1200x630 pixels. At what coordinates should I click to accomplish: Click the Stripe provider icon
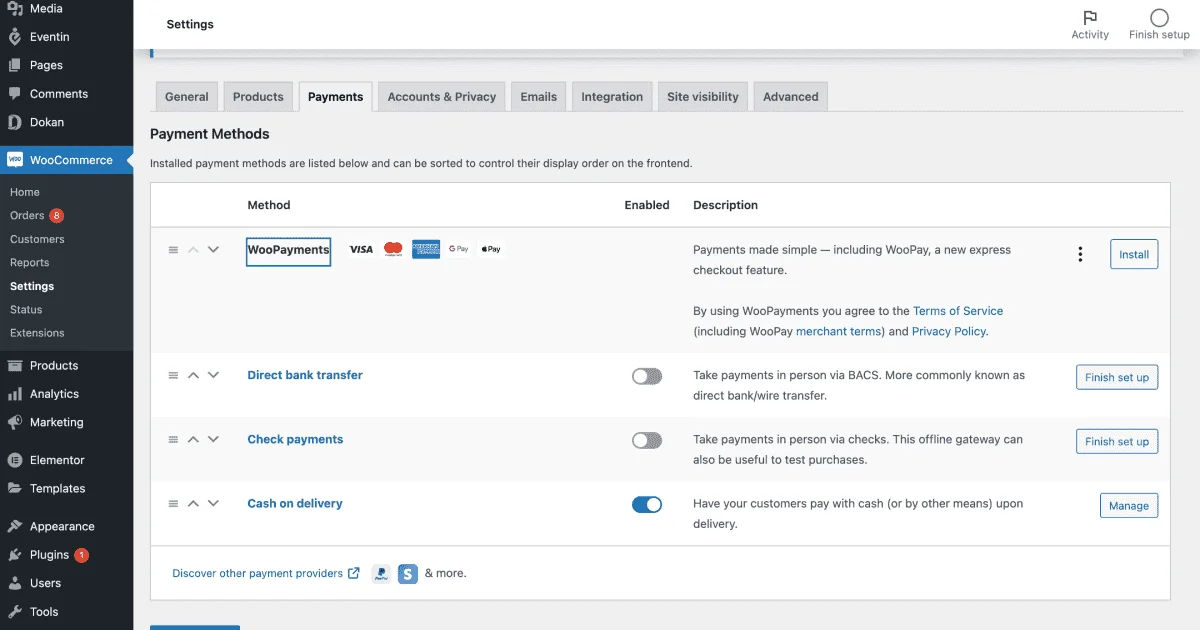[407, 574]
